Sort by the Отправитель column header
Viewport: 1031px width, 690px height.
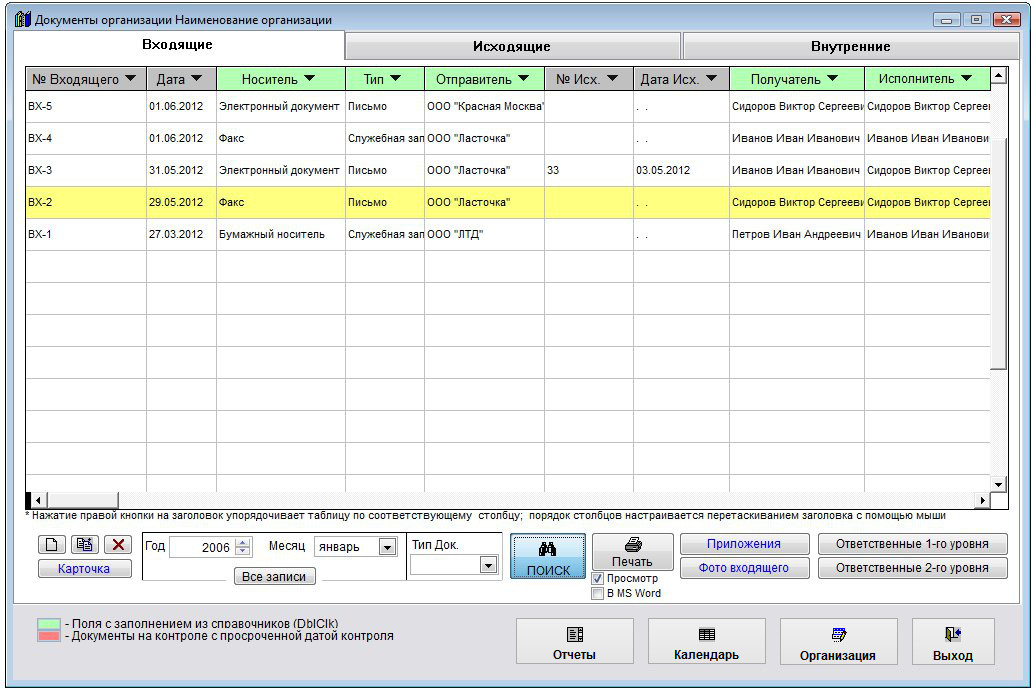pyautogui.click(x=484, y=79)
